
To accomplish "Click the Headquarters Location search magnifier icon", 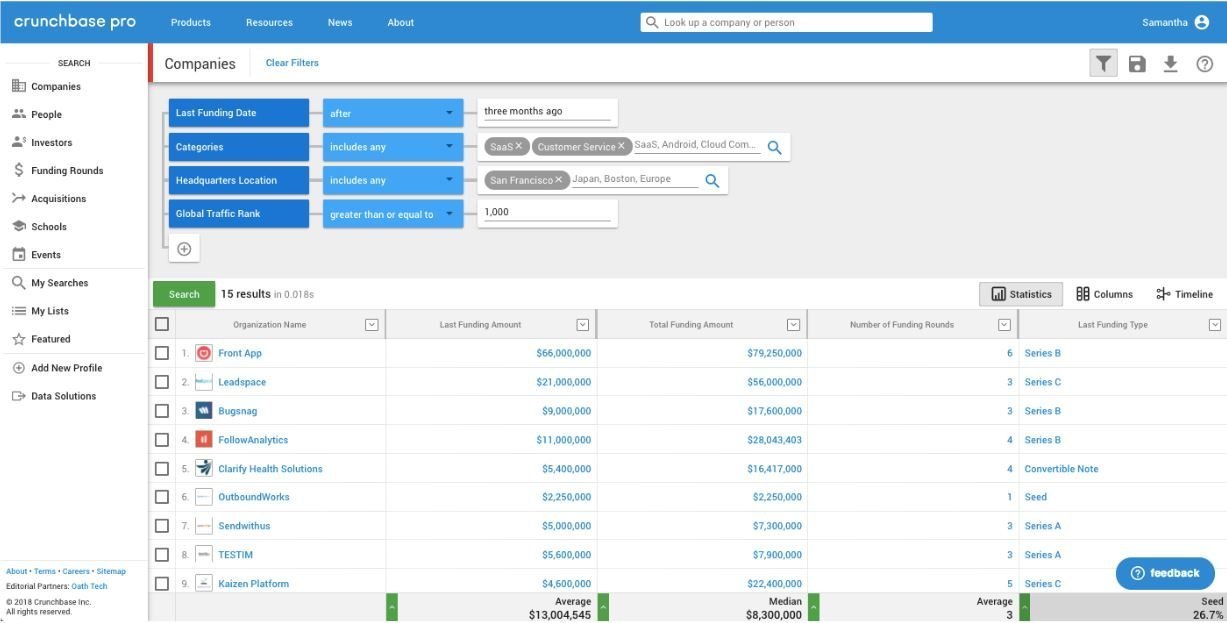I will coord(712,181).
